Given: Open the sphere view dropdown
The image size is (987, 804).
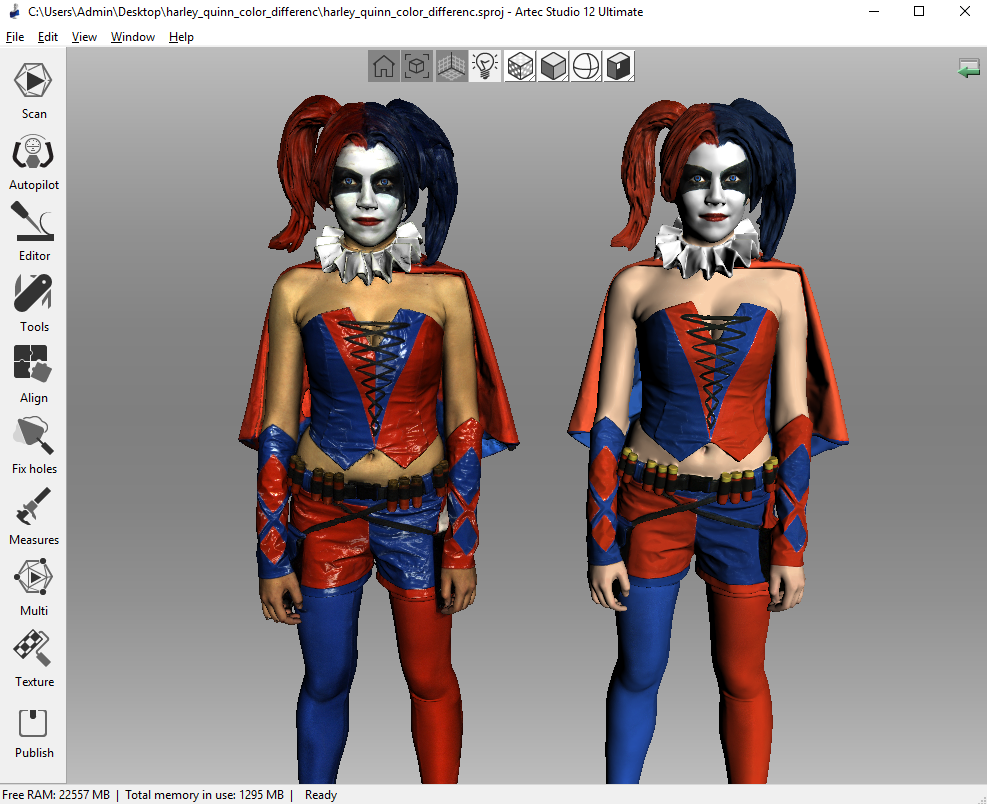Looking at the screenshot, I should (586, 66).
